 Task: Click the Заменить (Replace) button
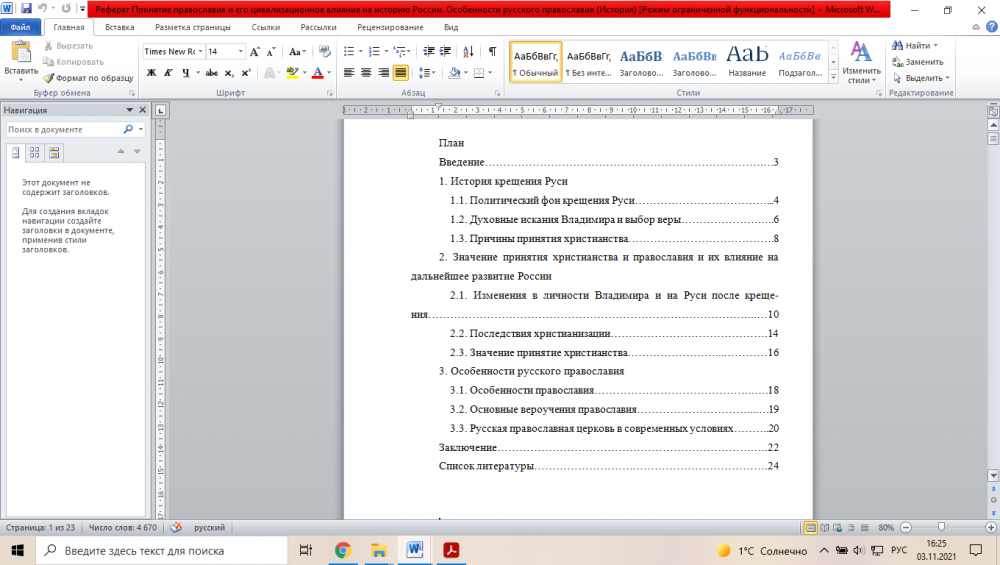click(x=917, y=62)
